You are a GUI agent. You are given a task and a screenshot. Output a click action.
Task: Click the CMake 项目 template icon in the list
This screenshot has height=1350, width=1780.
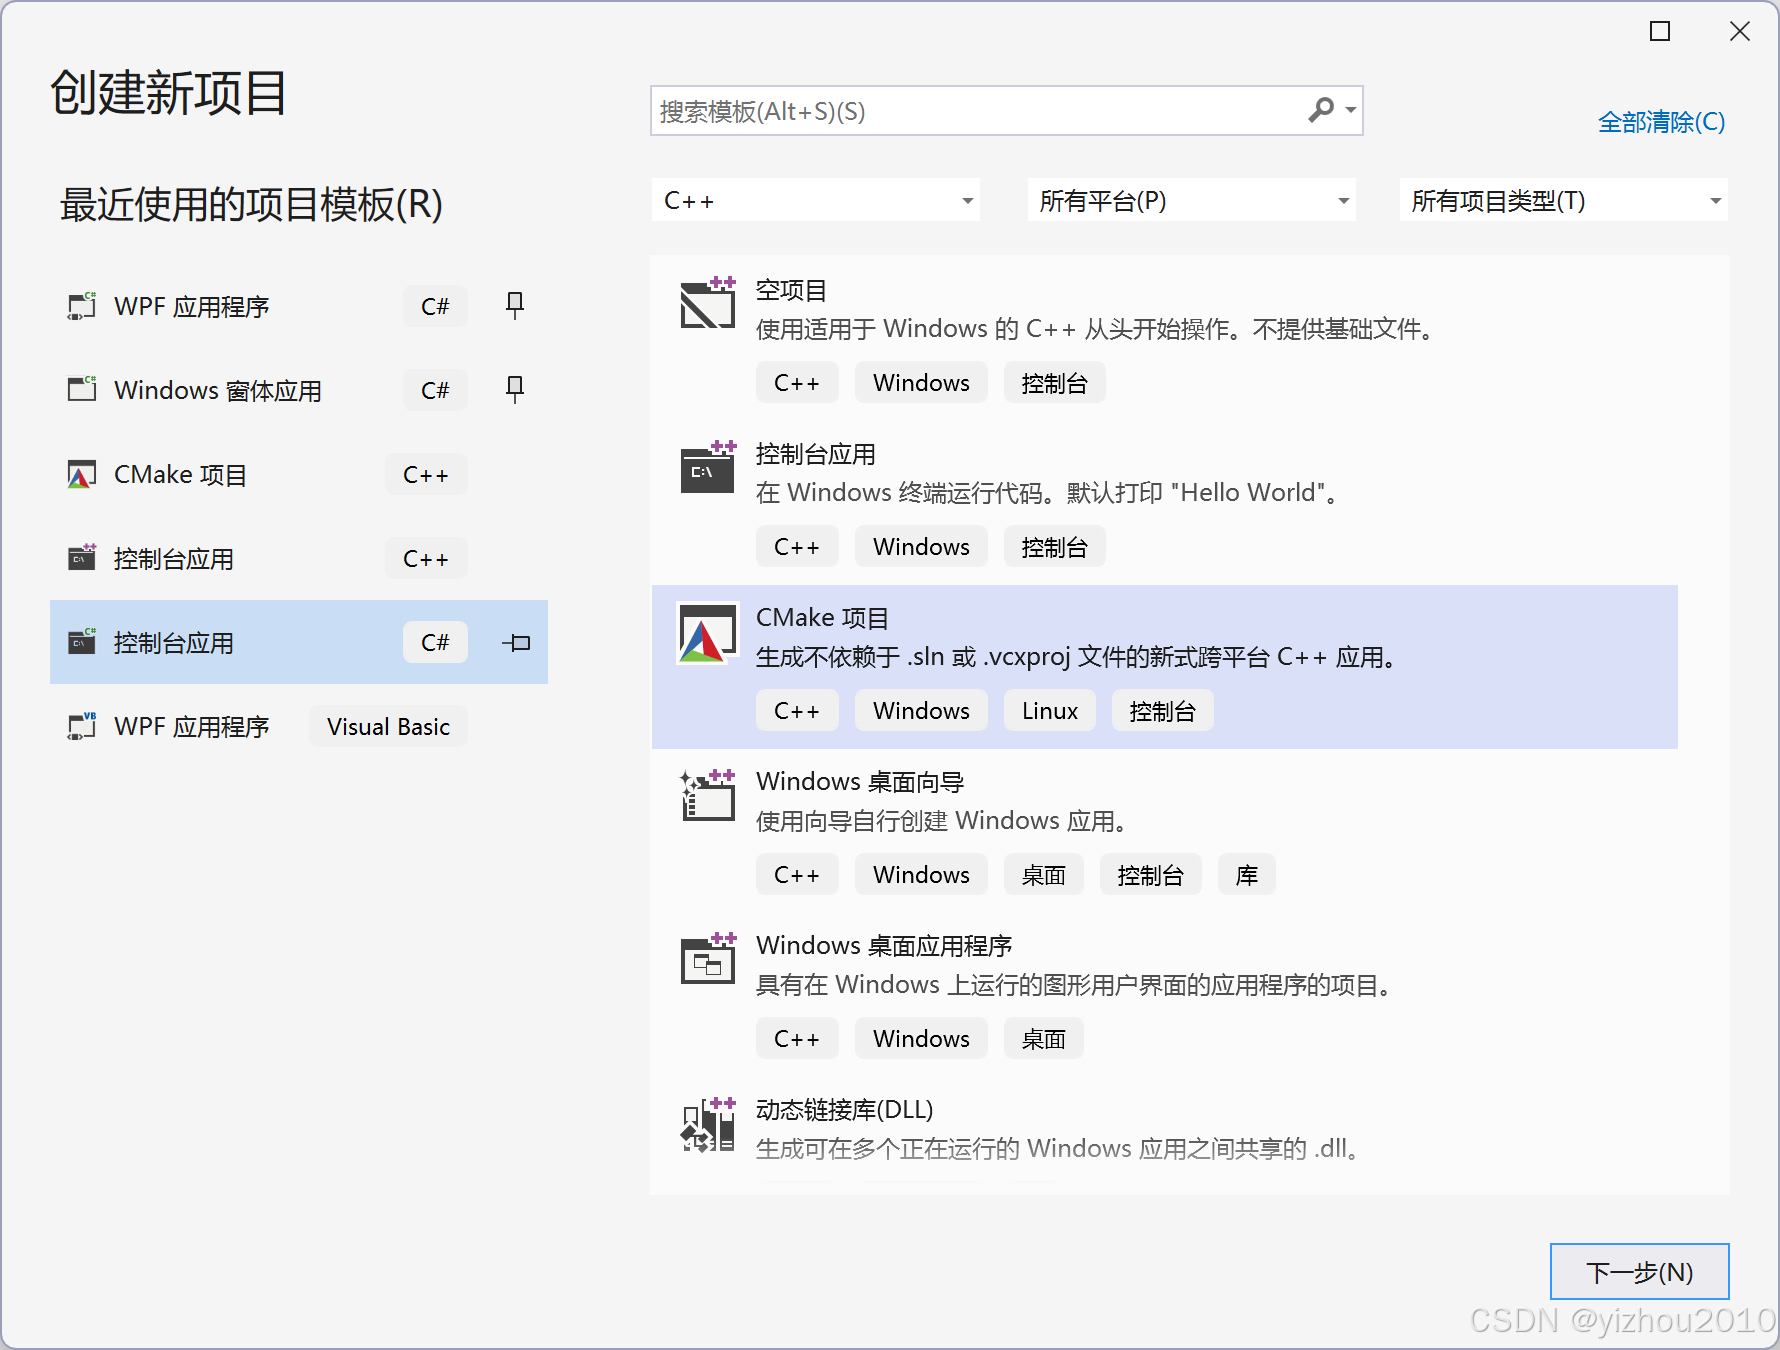(708, 633)
